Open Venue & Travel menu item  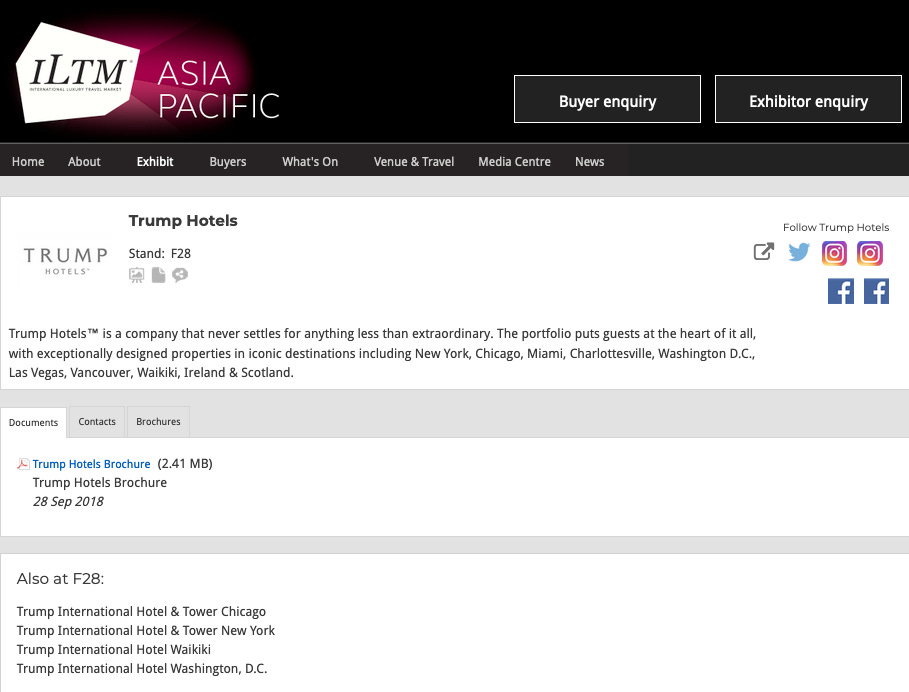coord(414,162)
